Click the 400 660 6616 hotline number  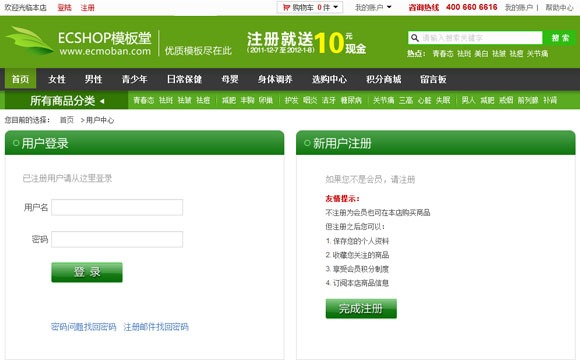click(472, 7)
